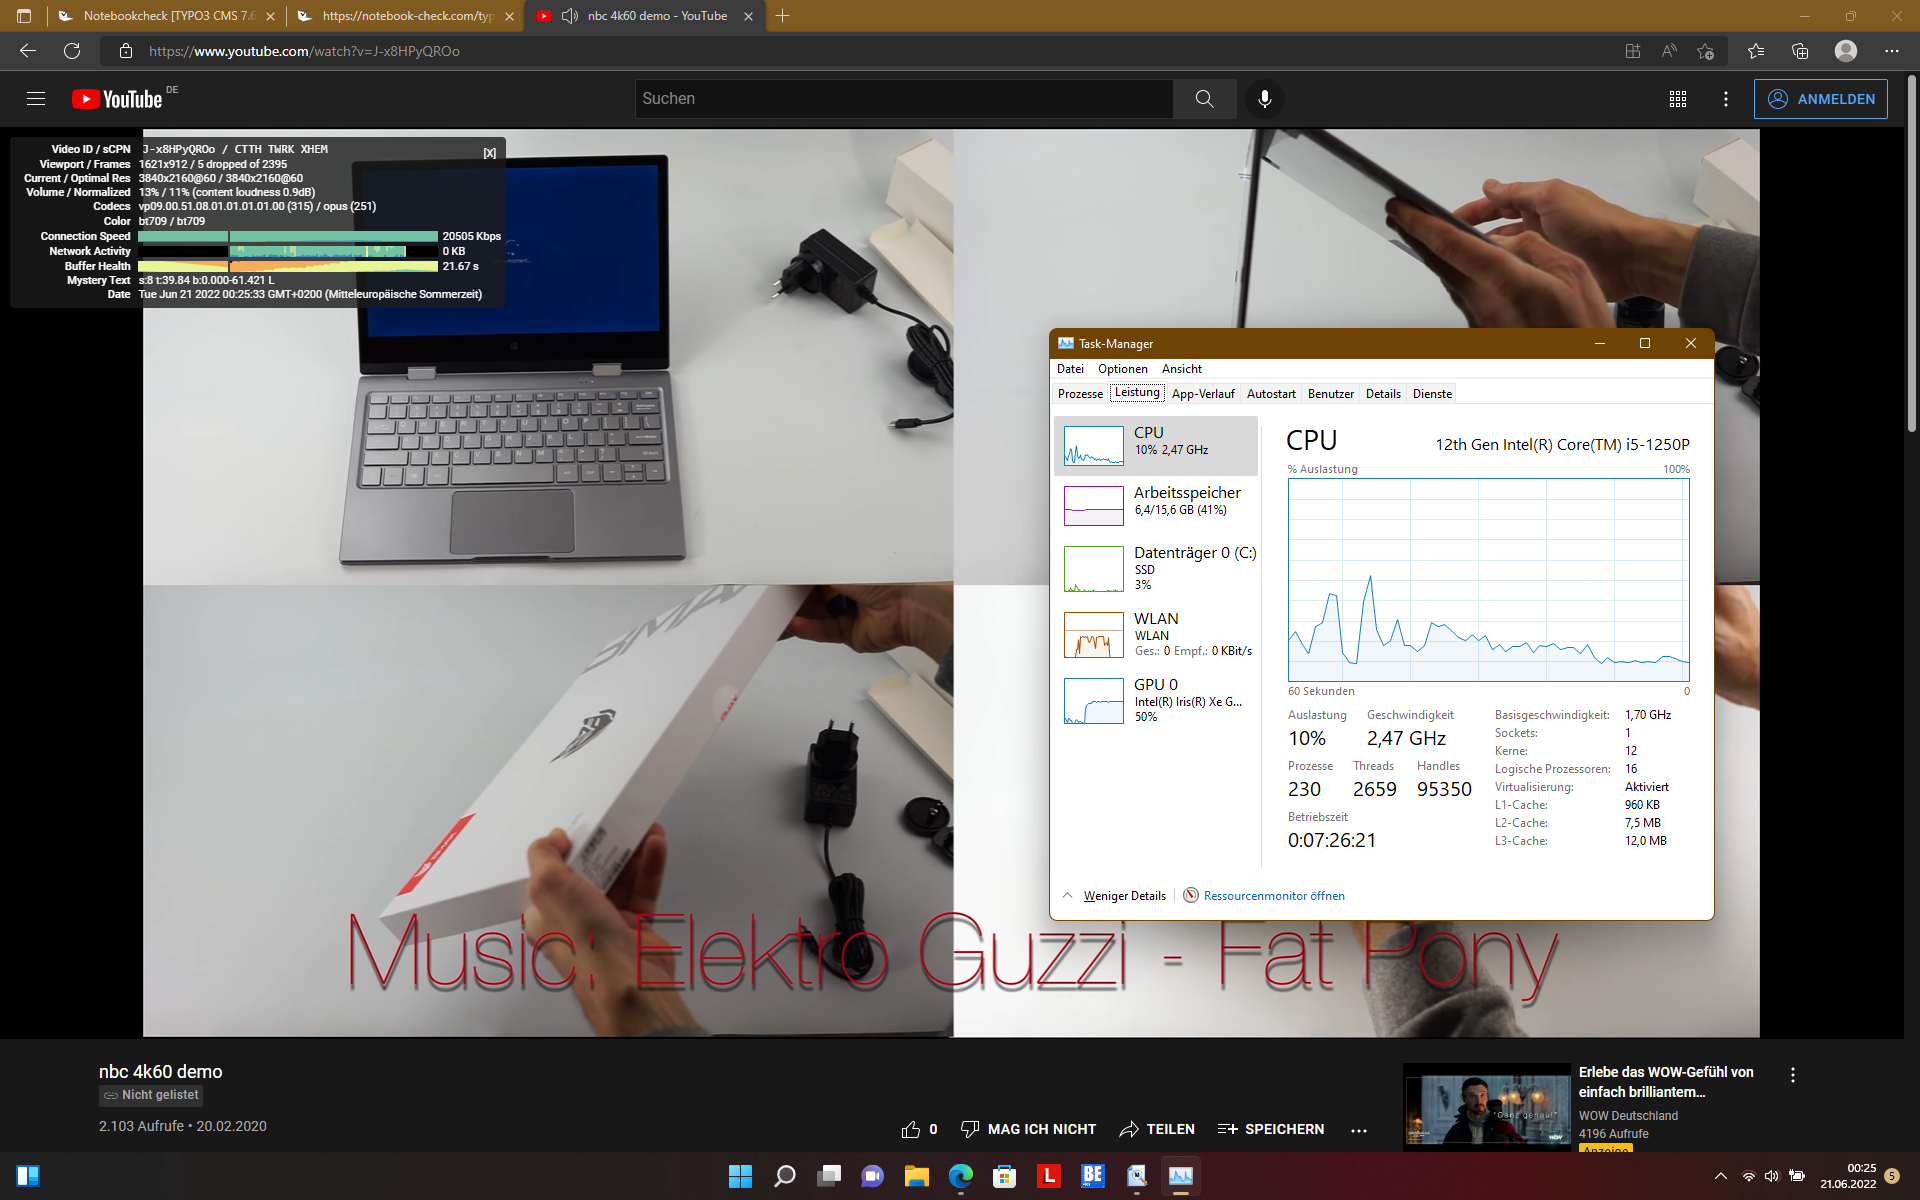This screenshot has width=1920, height=1200.
Task: Click the YouTube voice search microphone
Action: point(1264,99)
